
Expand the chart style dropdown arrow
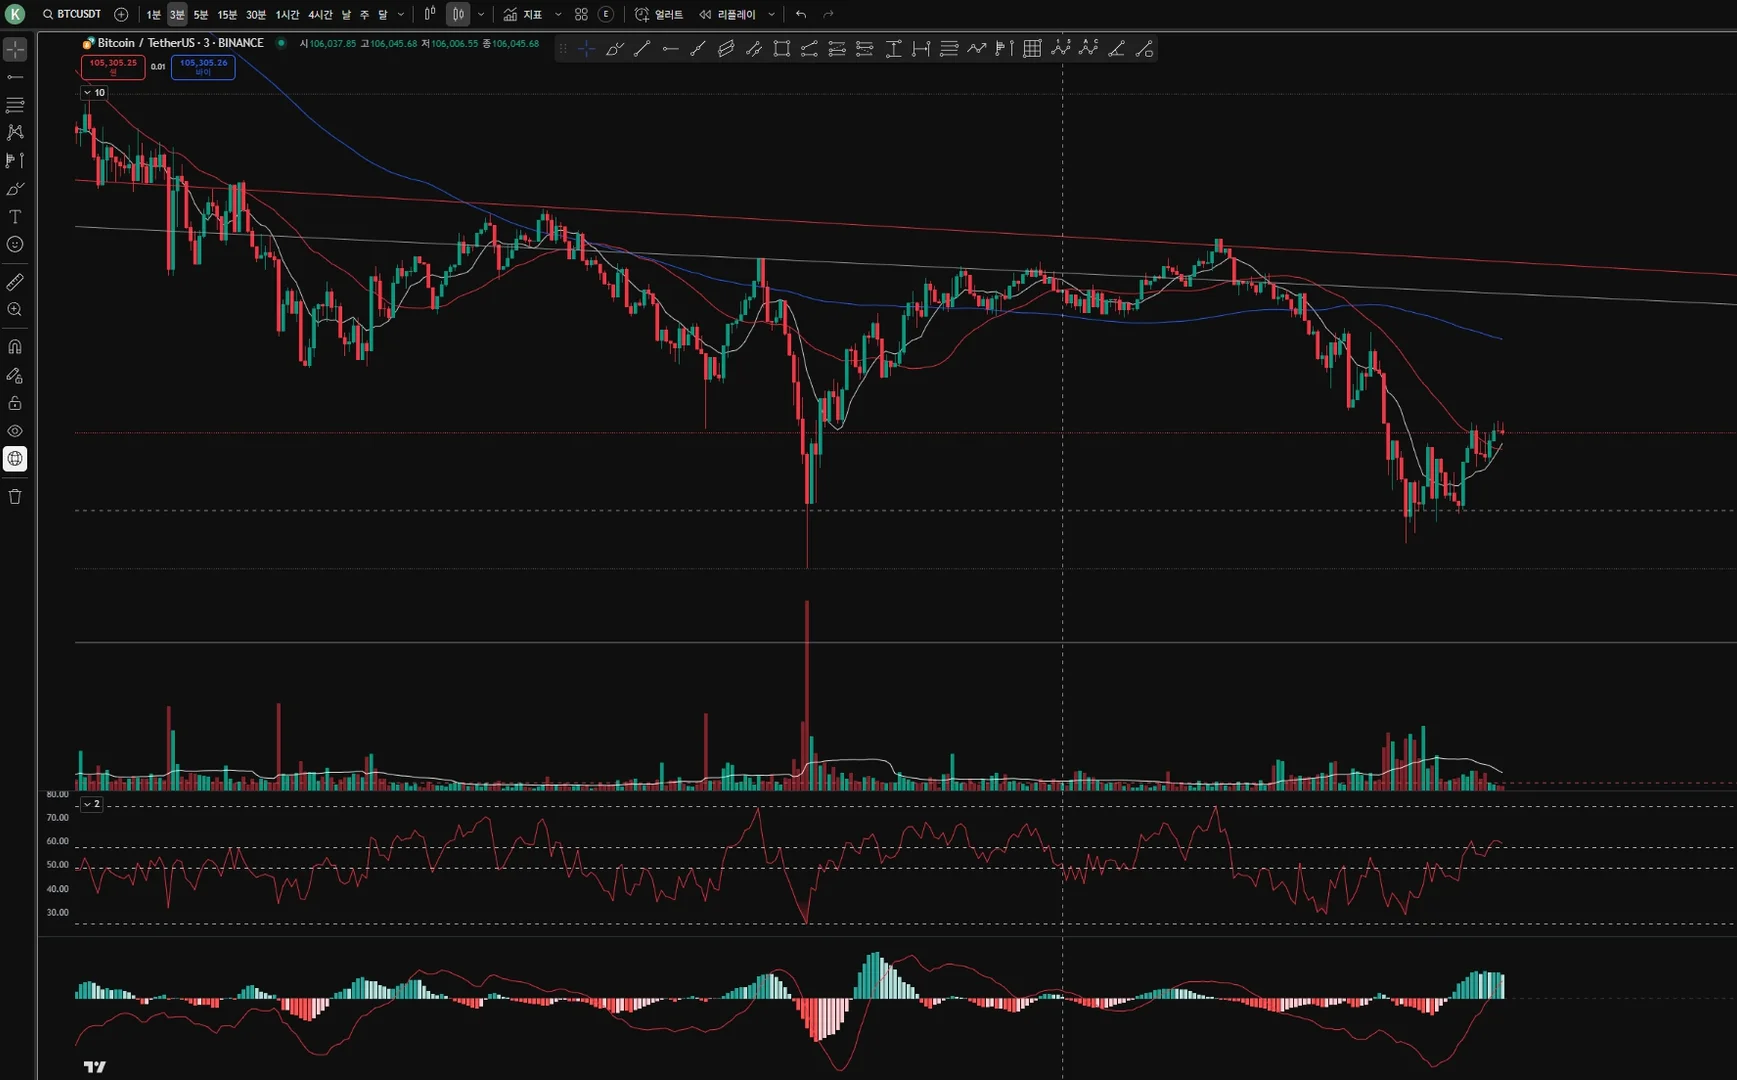(x=481, y=14)
